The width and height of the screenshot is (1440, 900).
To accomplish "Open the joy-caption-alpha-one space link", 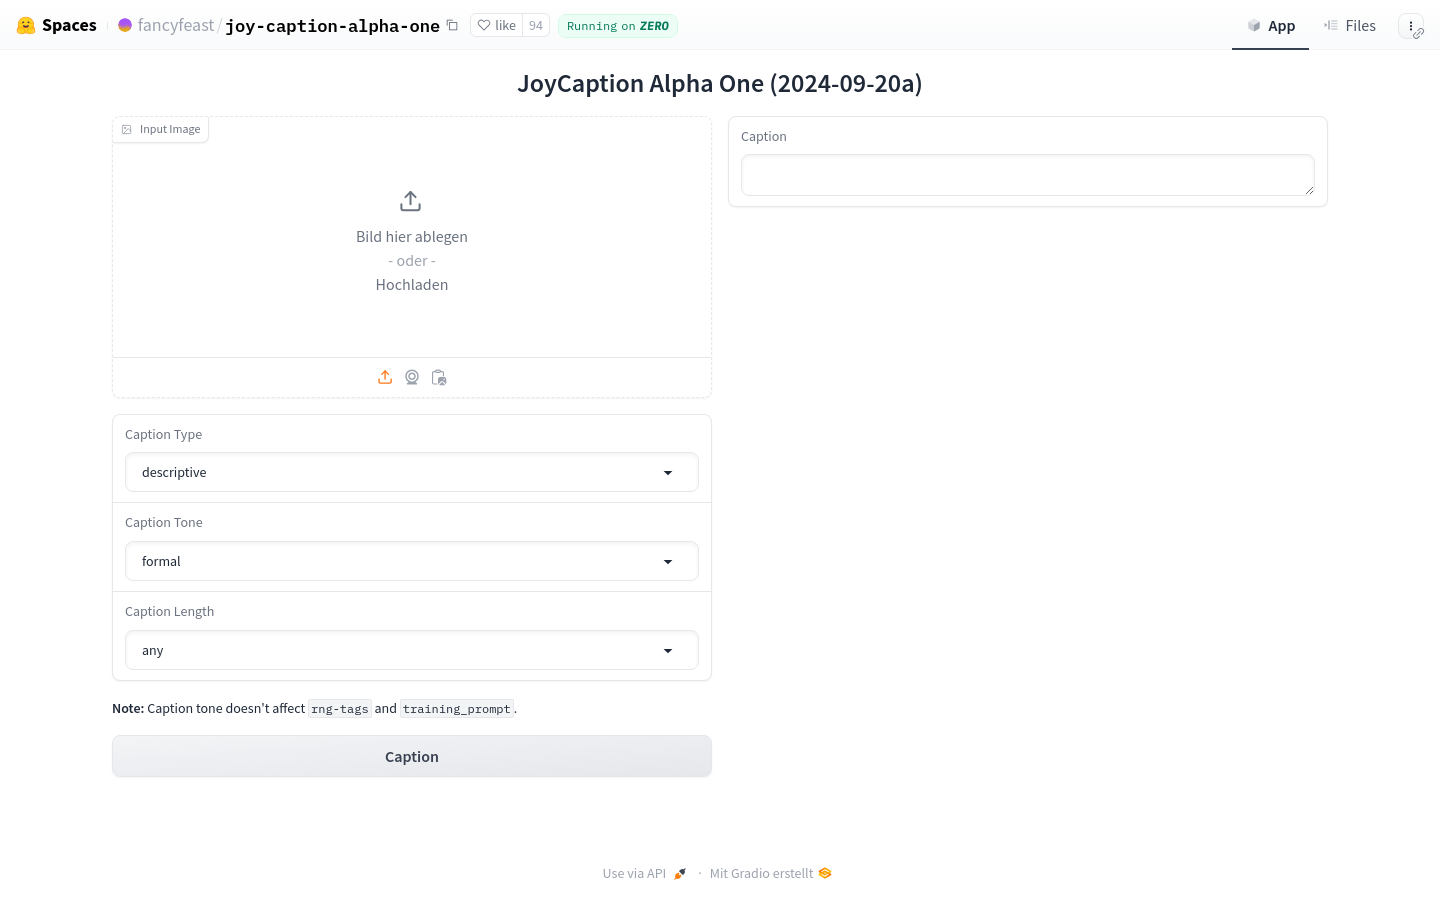I will 332,26.
